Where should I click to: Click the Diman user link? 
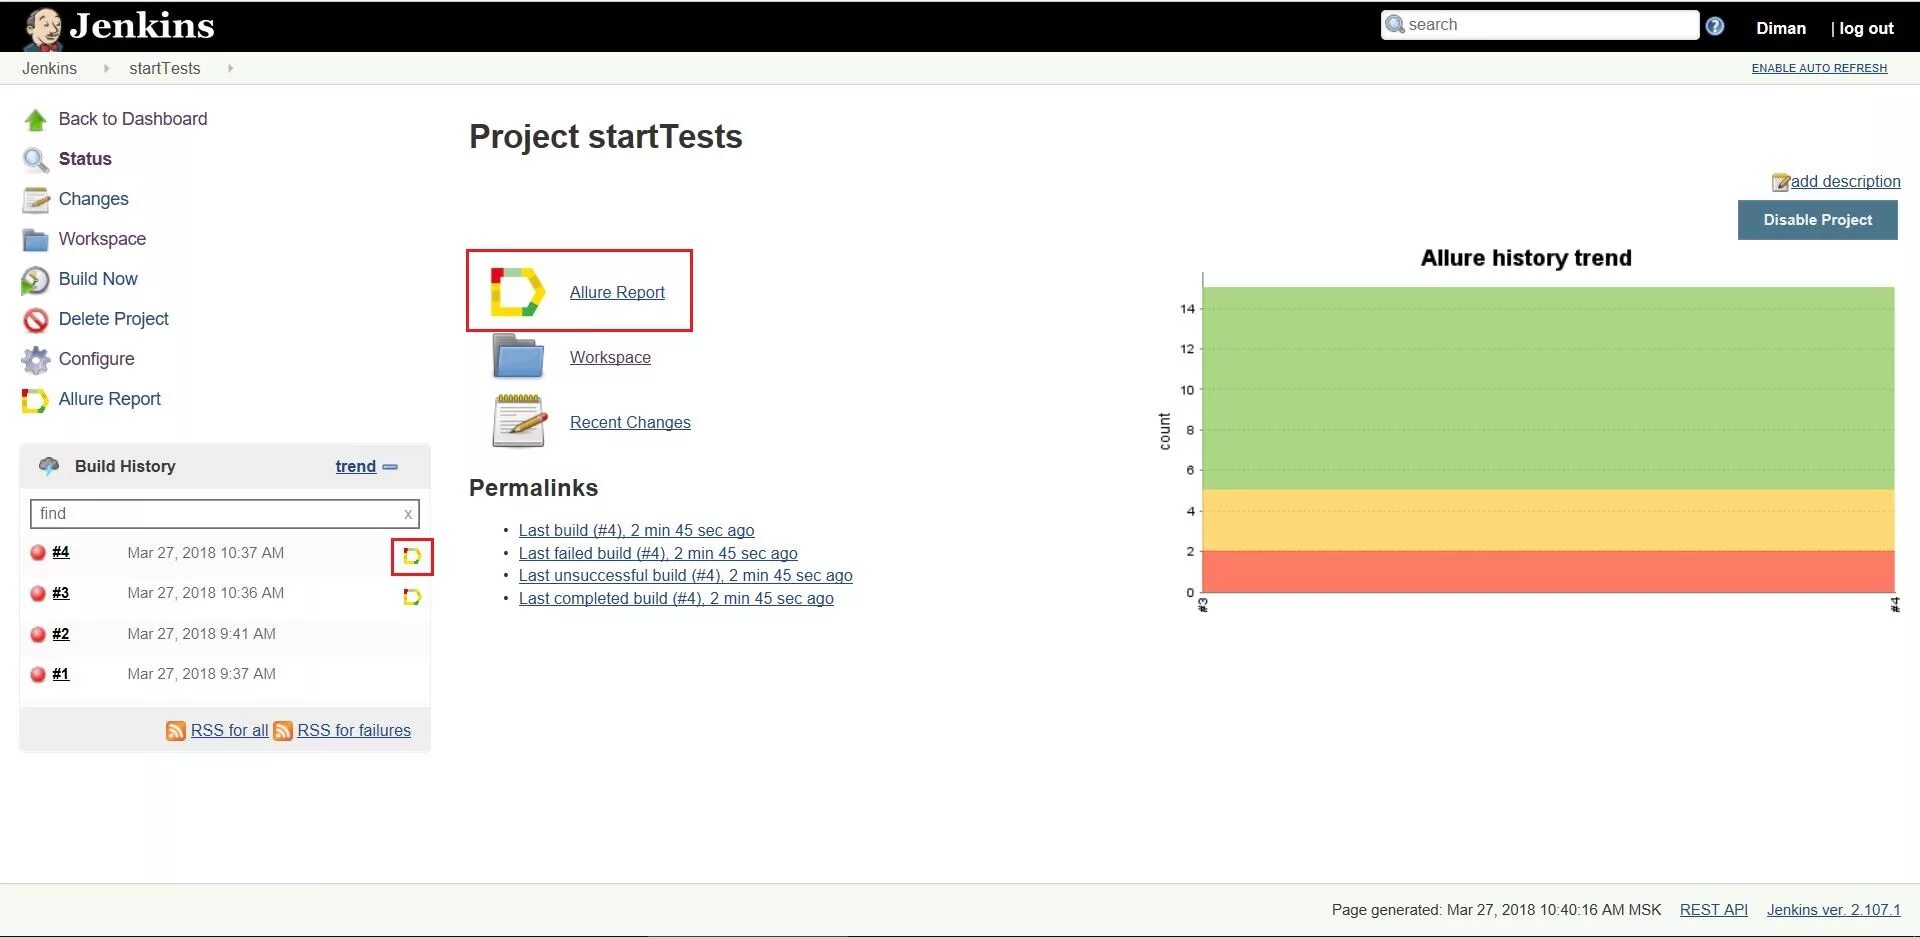(x=1781, y=28)
